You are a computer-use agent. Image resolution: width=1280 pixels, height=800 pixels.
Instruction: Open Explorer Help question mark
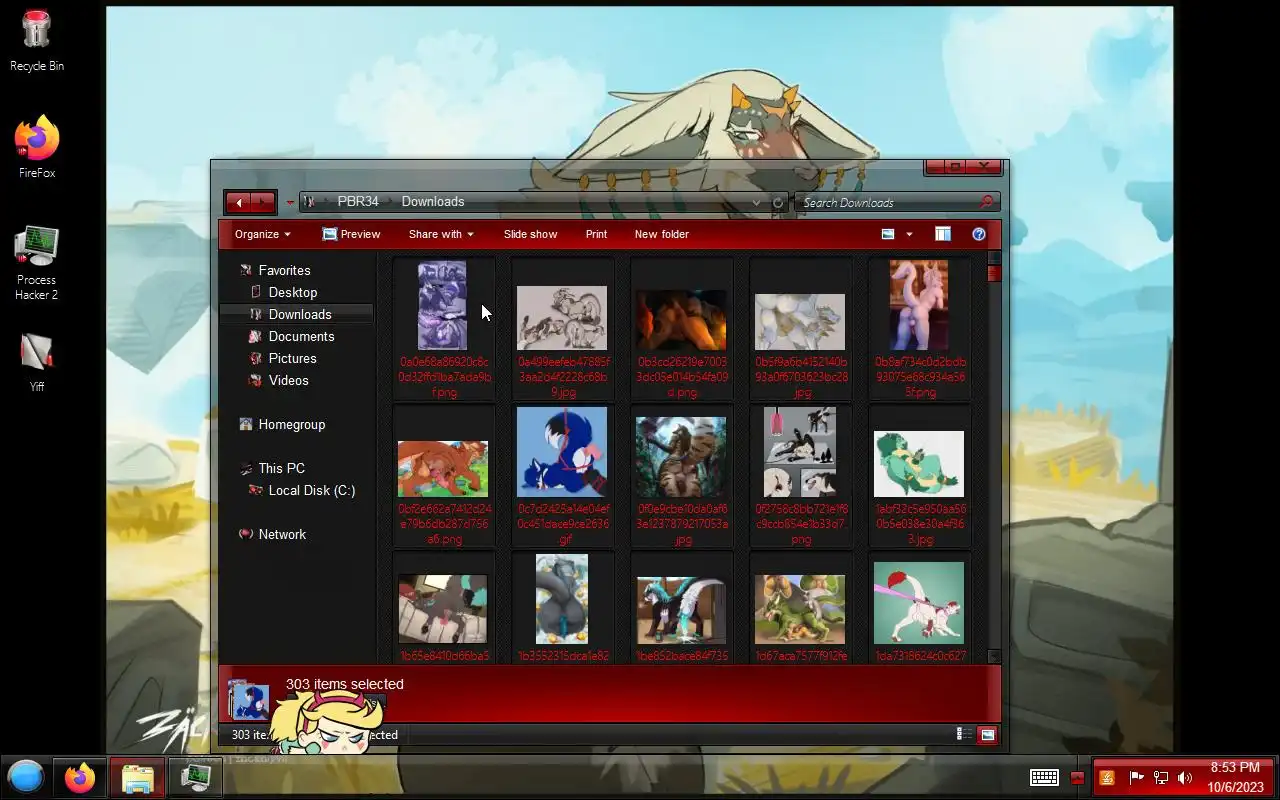click(979, 234)
